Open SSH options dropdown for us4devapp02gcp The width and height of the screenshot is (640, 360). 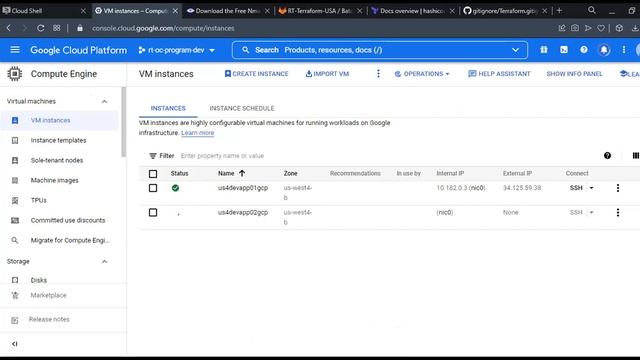pos(591,212)
